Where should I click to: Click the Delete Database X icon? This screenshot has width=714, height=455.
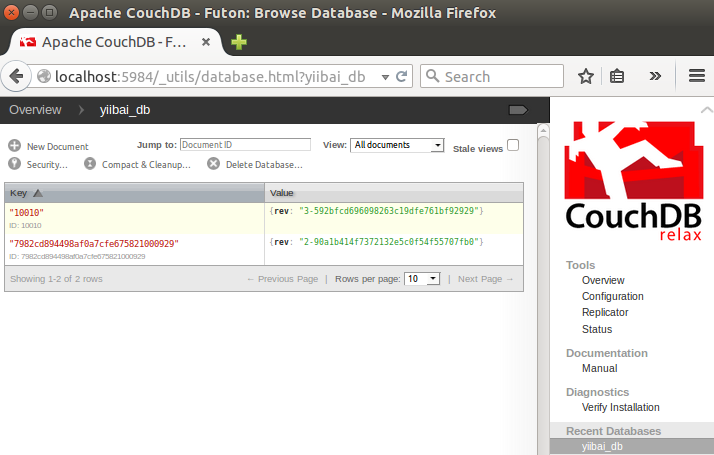click(213, 164)
